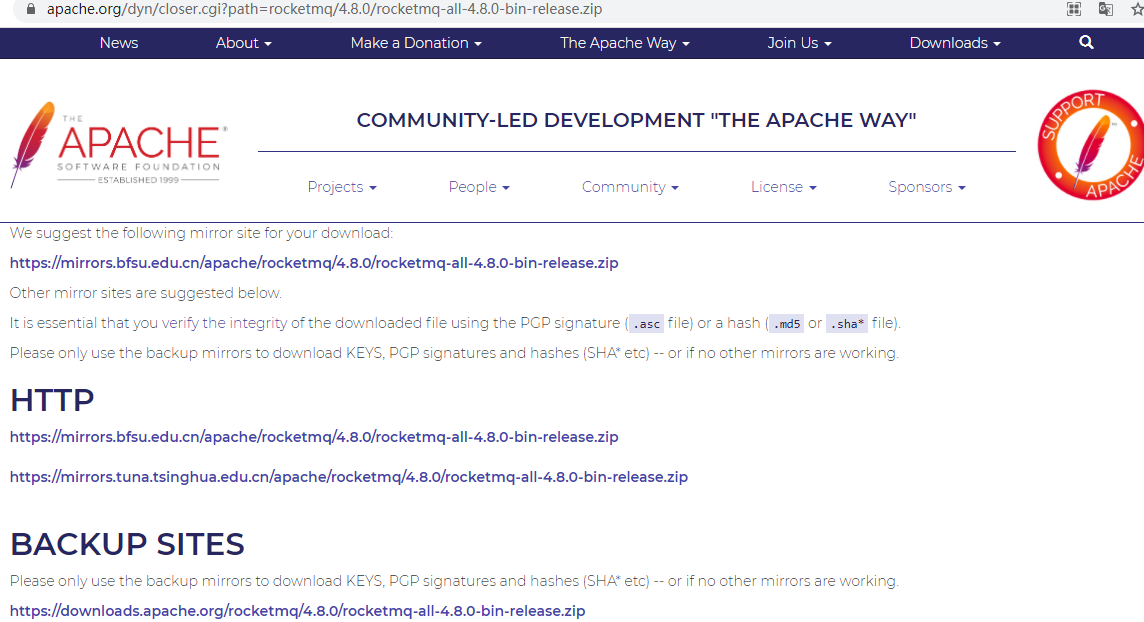Viewport: 1144px width, 622px height.
Task: Open the People dropdown
Action: [479, 187]
